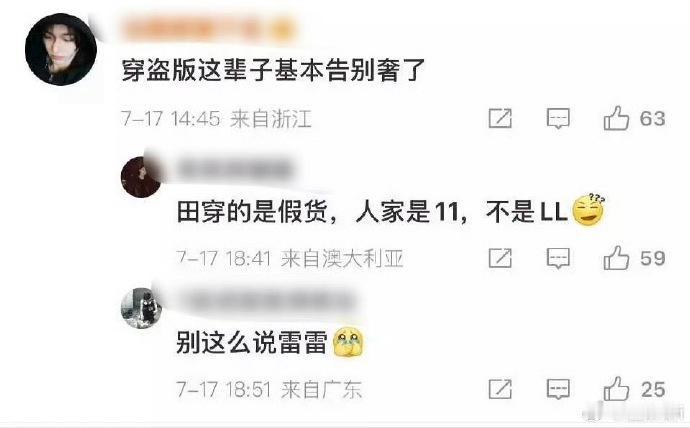This screenshot has width=690, height=428.
Task: Repost the comment from 浙江
Action: point(500,118)
